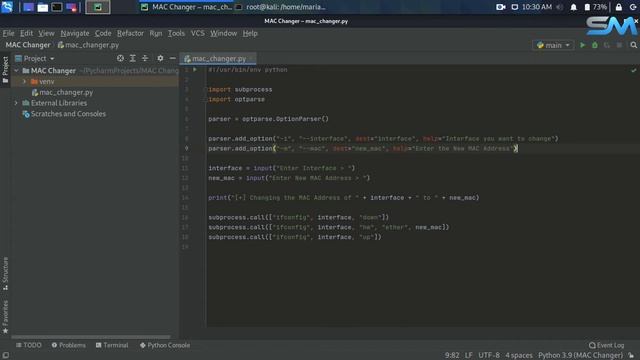Open the Project view selector dropdown
The width and height of the screenshot is (640, 360).
(35, 58)
